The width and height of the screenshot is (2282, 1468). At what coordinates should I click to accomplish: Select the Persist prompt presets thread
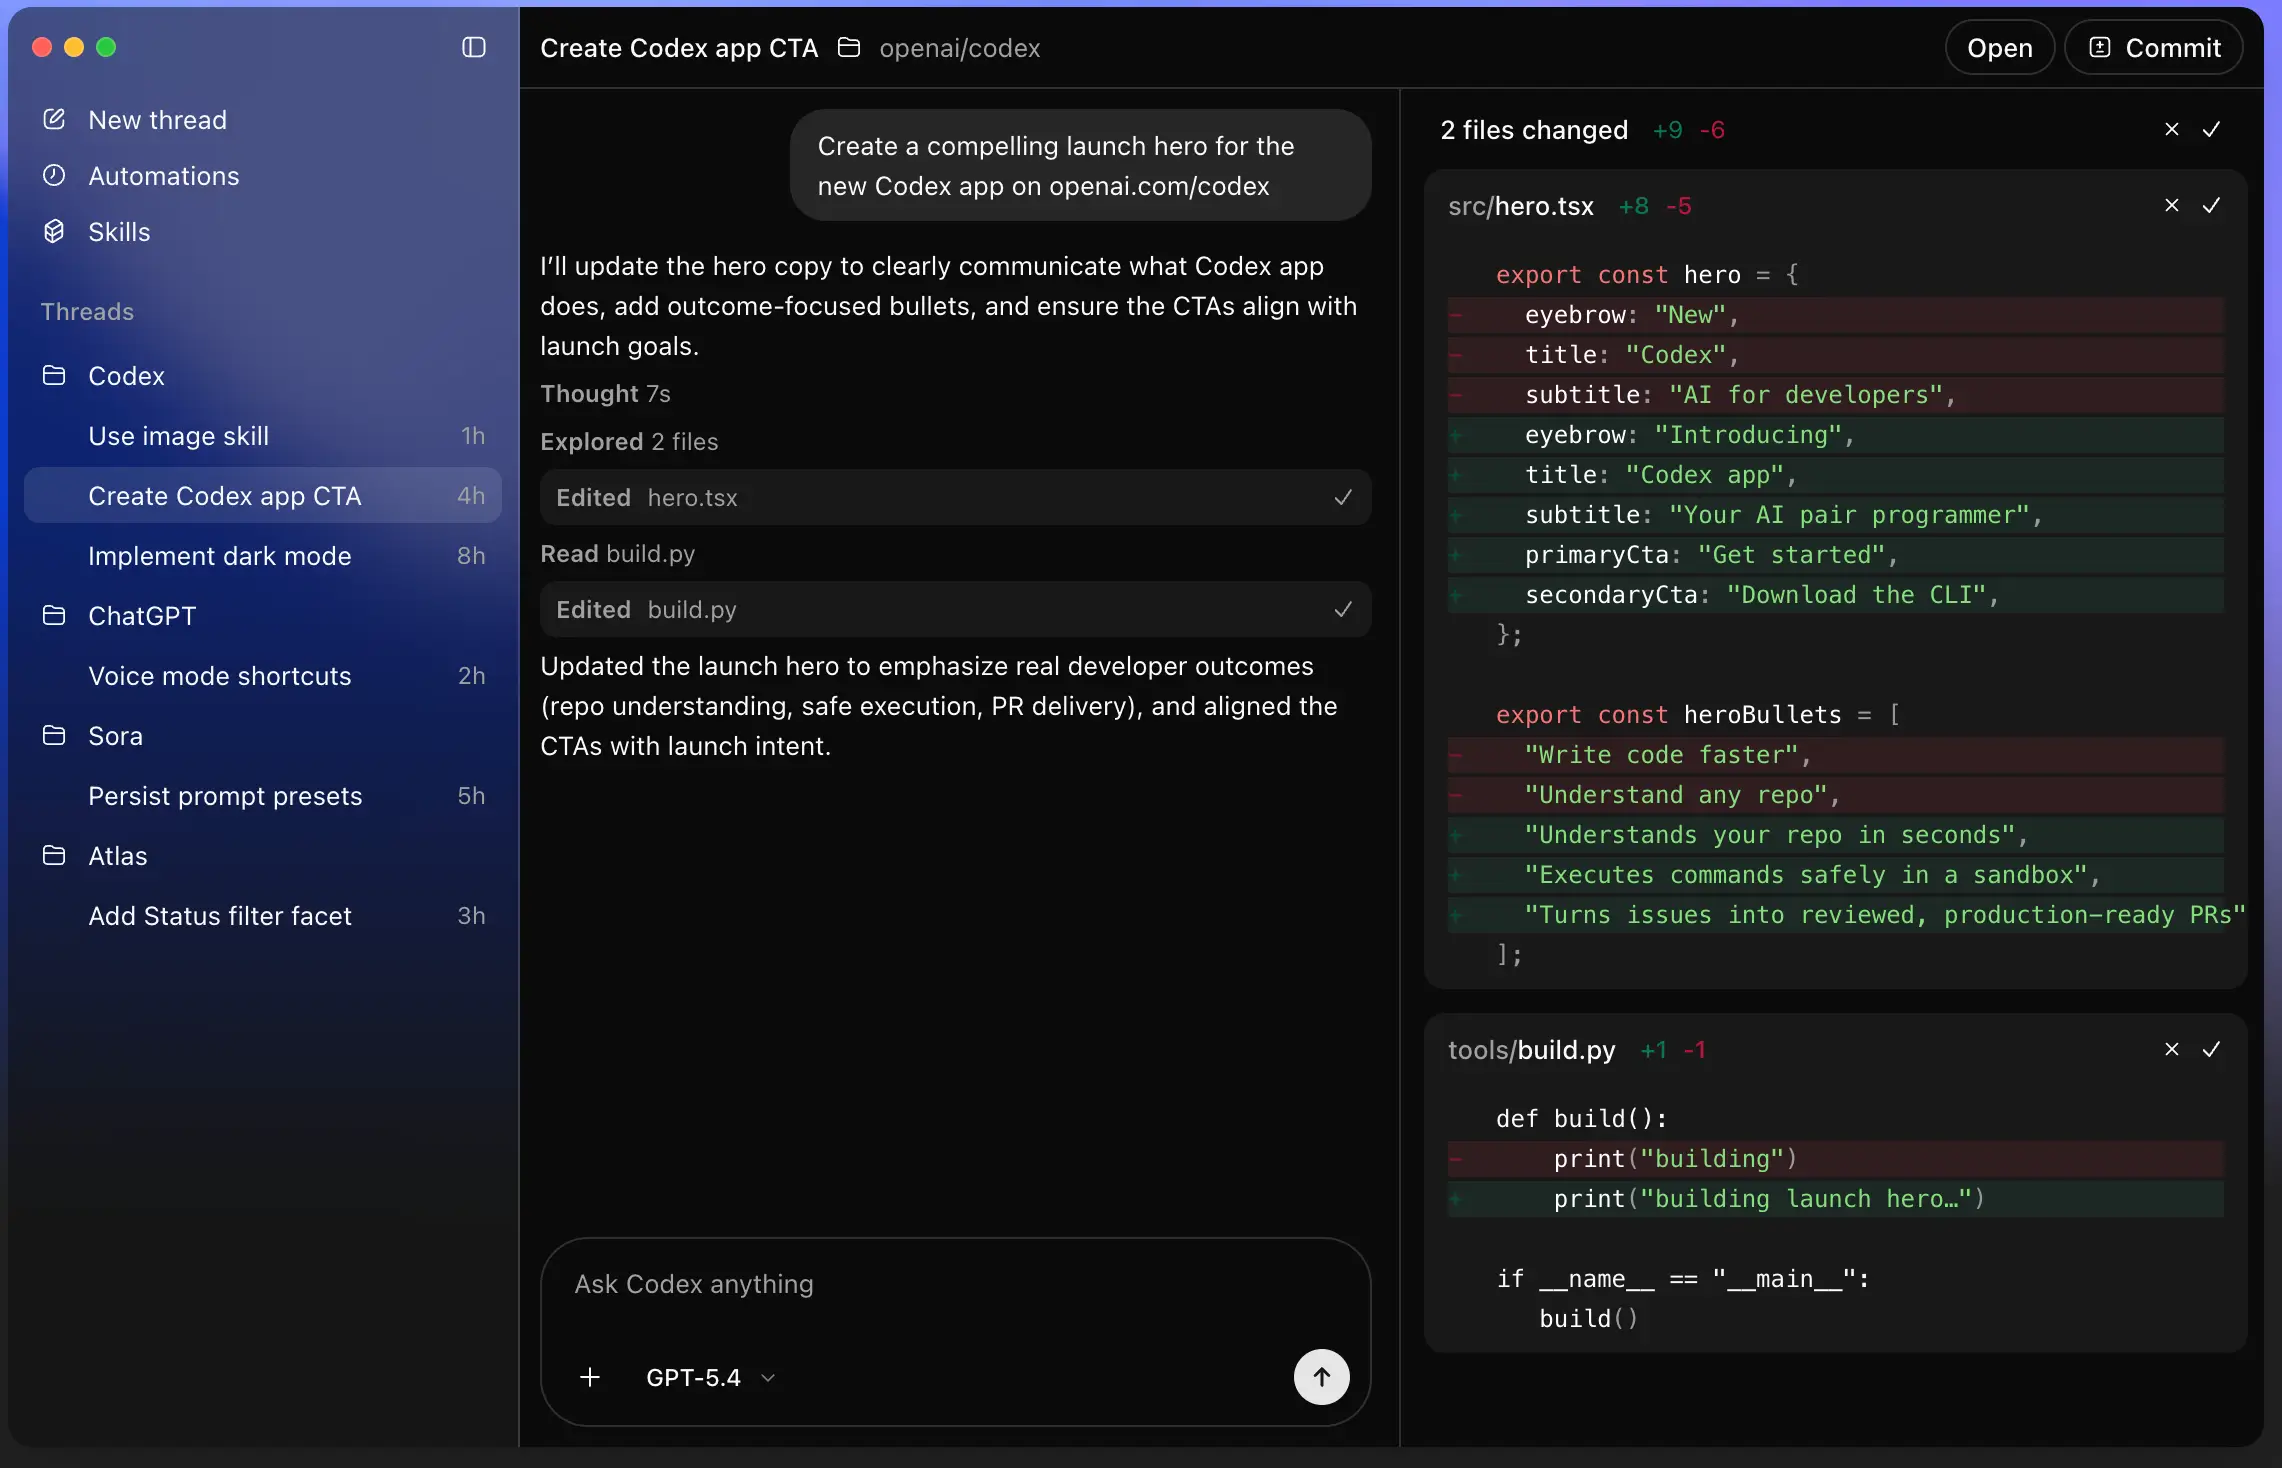point(226,796)
